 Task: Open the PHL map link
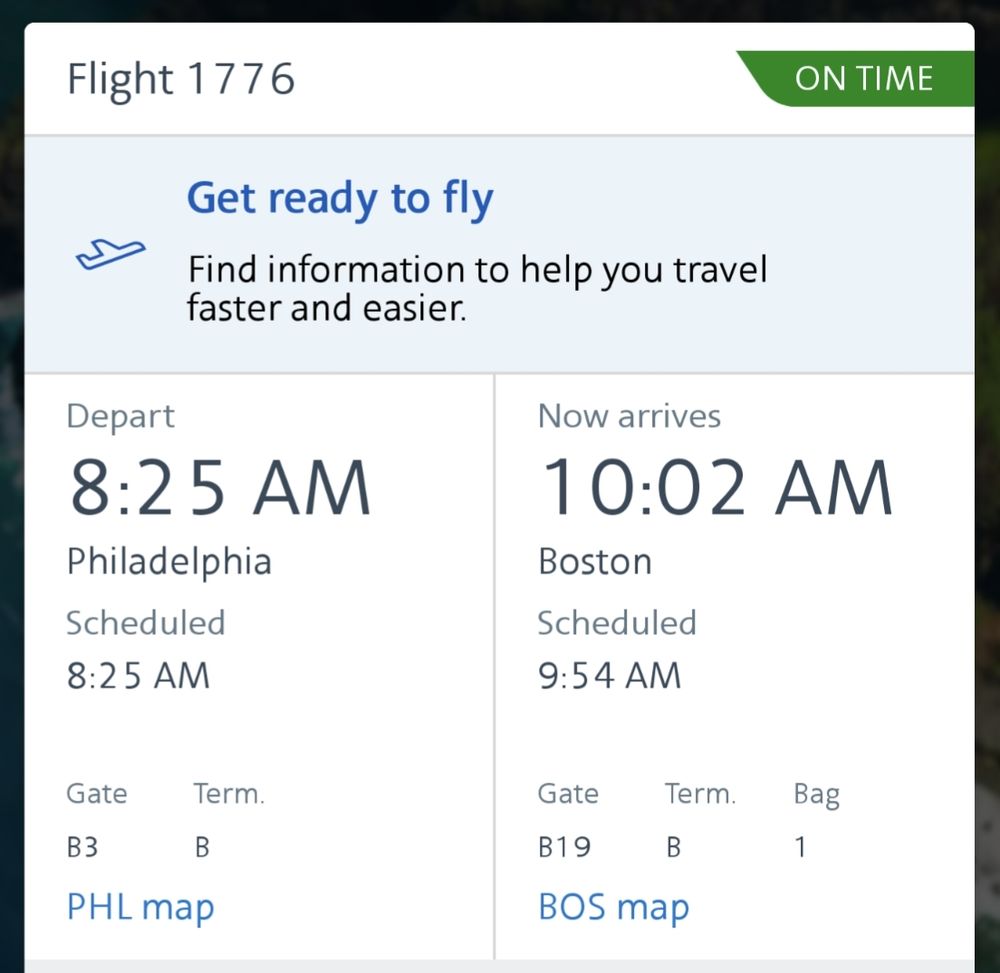coord(140,907)
